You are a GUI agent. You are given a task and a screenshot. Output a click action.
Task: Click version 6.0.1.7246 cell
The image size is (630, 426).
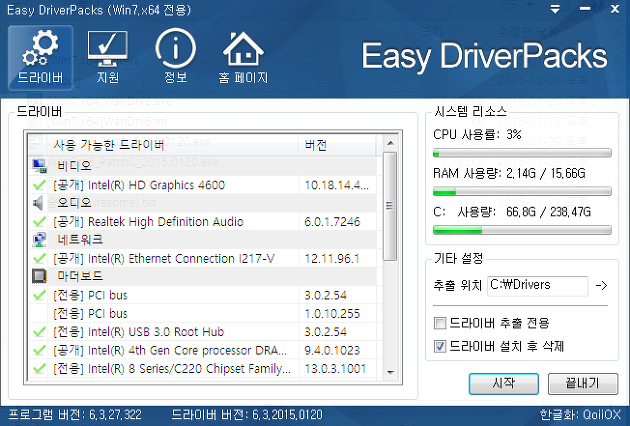[332, 221]
